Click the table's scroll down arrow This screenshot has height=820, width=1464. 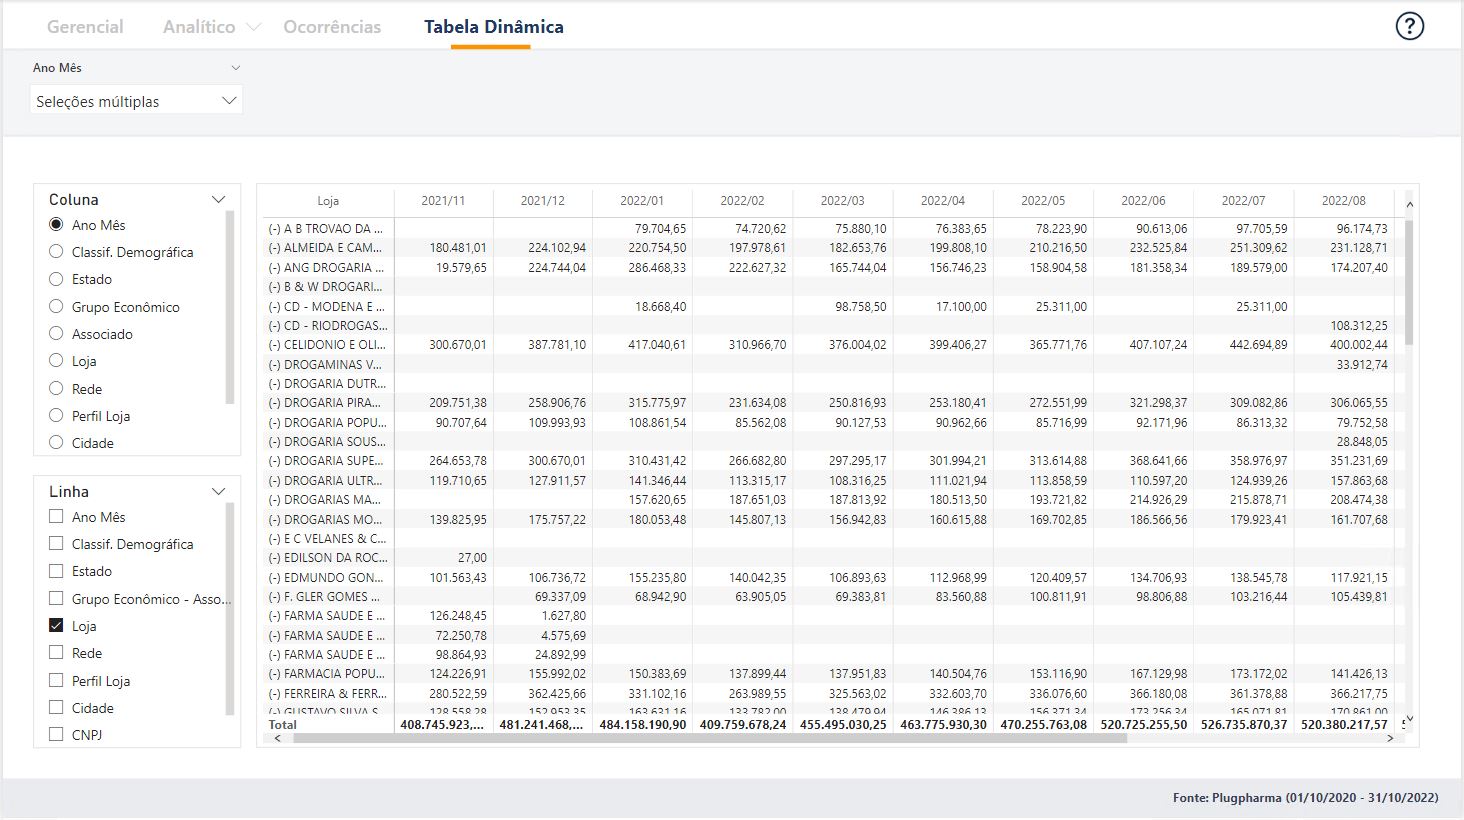click(x=1409, y=719)
